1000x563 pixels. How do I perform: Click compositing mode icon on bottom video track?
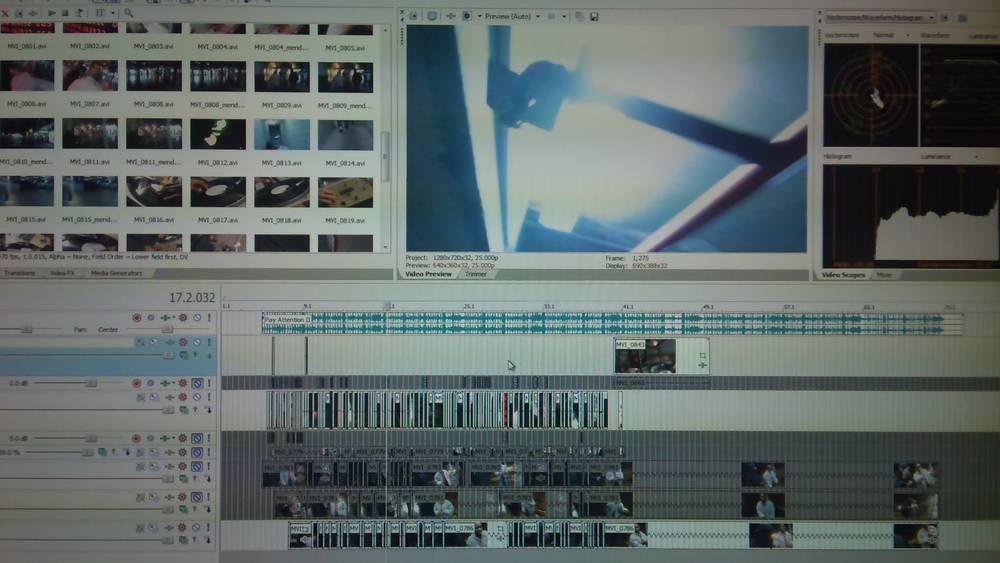(x=184, y=540)
